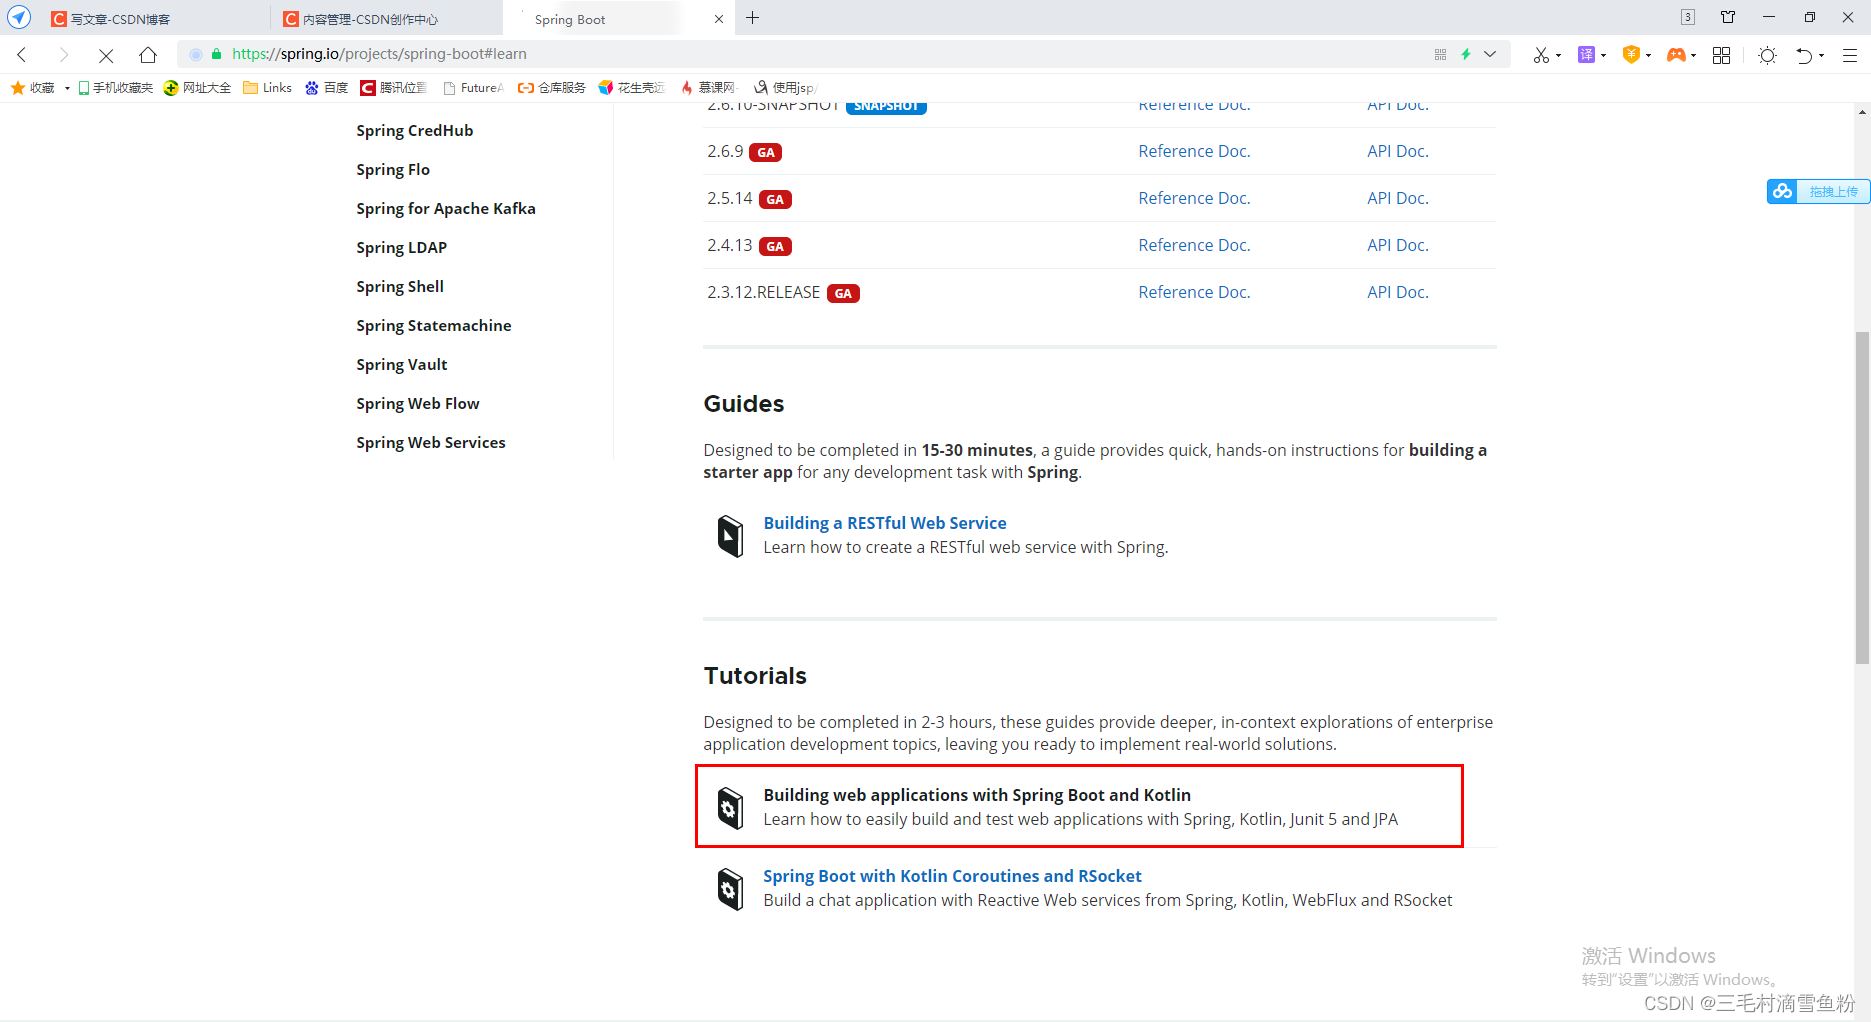Open Spring Web Flow in the sidebar
Viewport: 1871px width, 1022px height.
point(418,404)
